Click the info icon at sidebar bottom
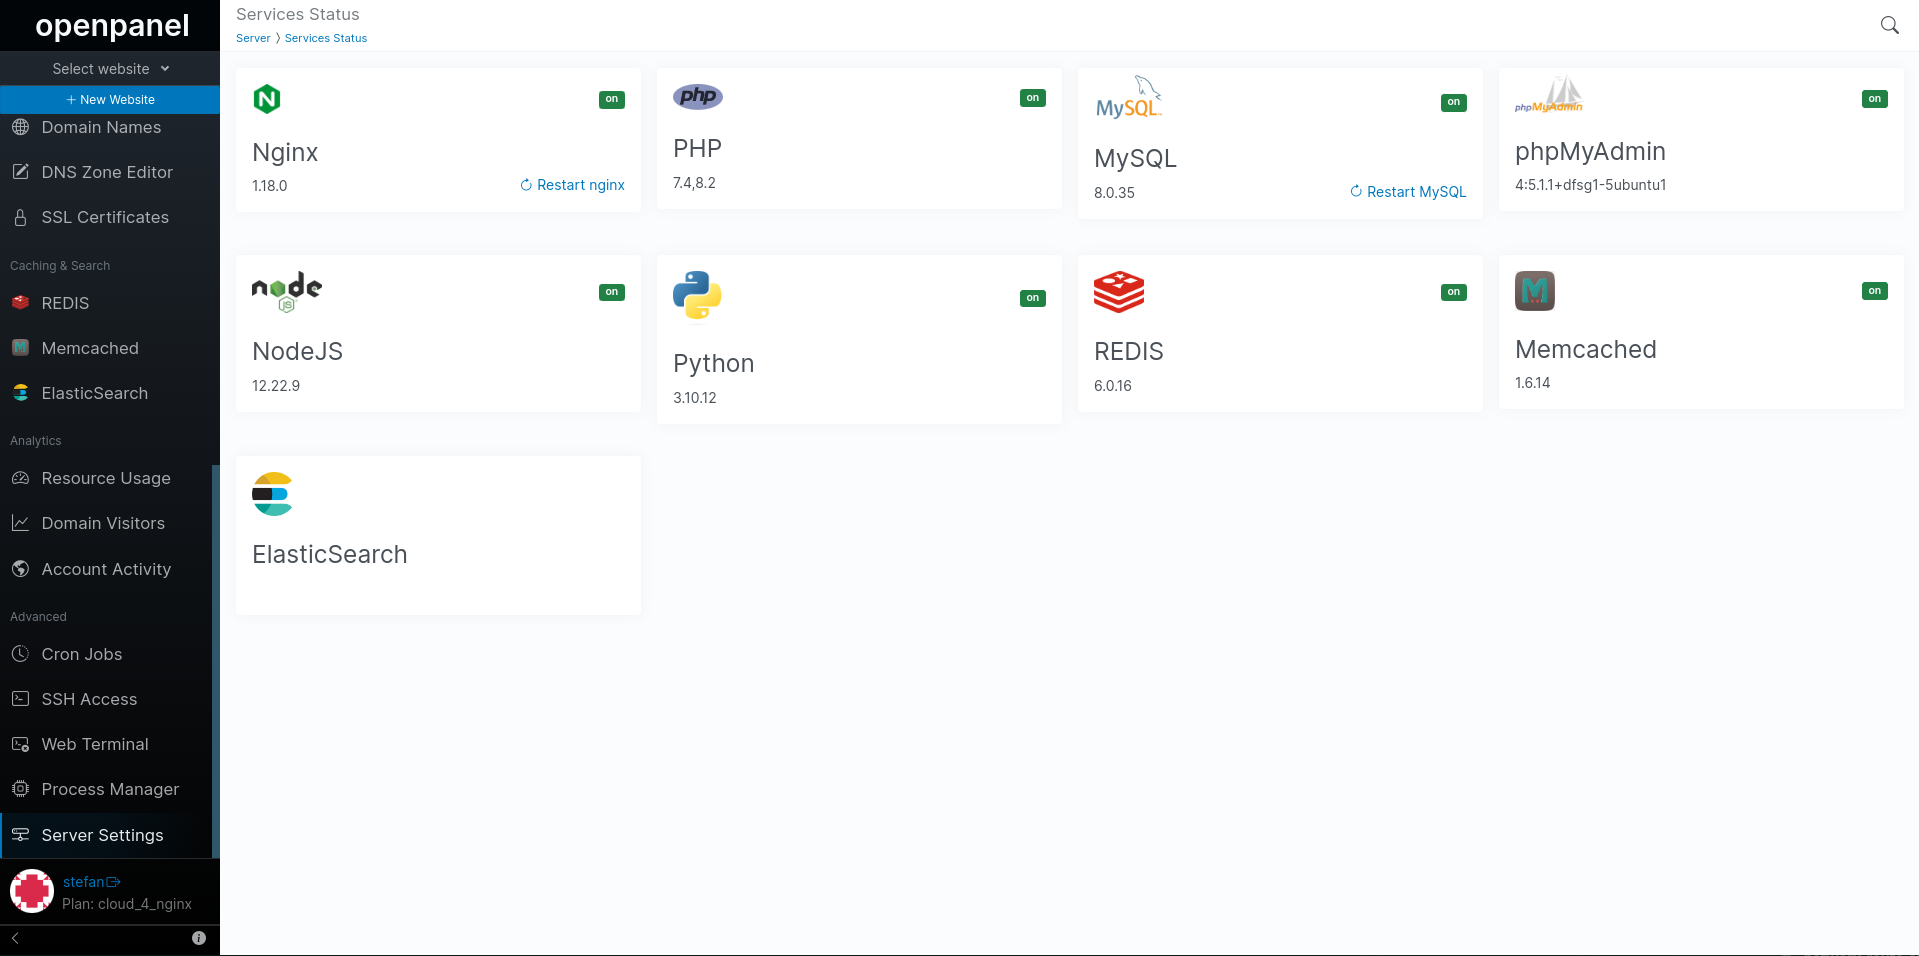 [199, 938]
